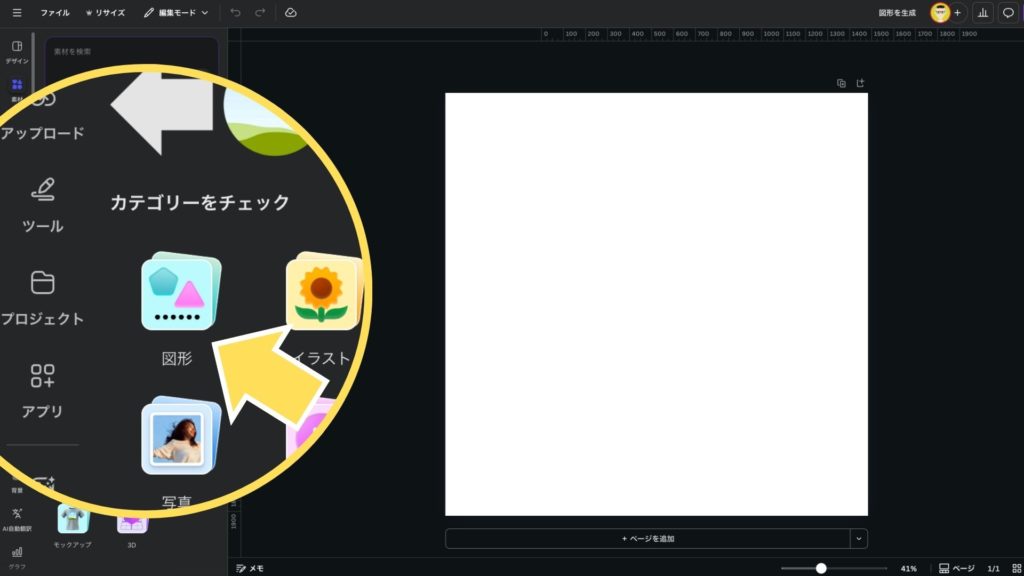The width and height of the screenshot is (1024, 576).
Task: Click the zoom slider handle
Action: click(x=821, y=568)
